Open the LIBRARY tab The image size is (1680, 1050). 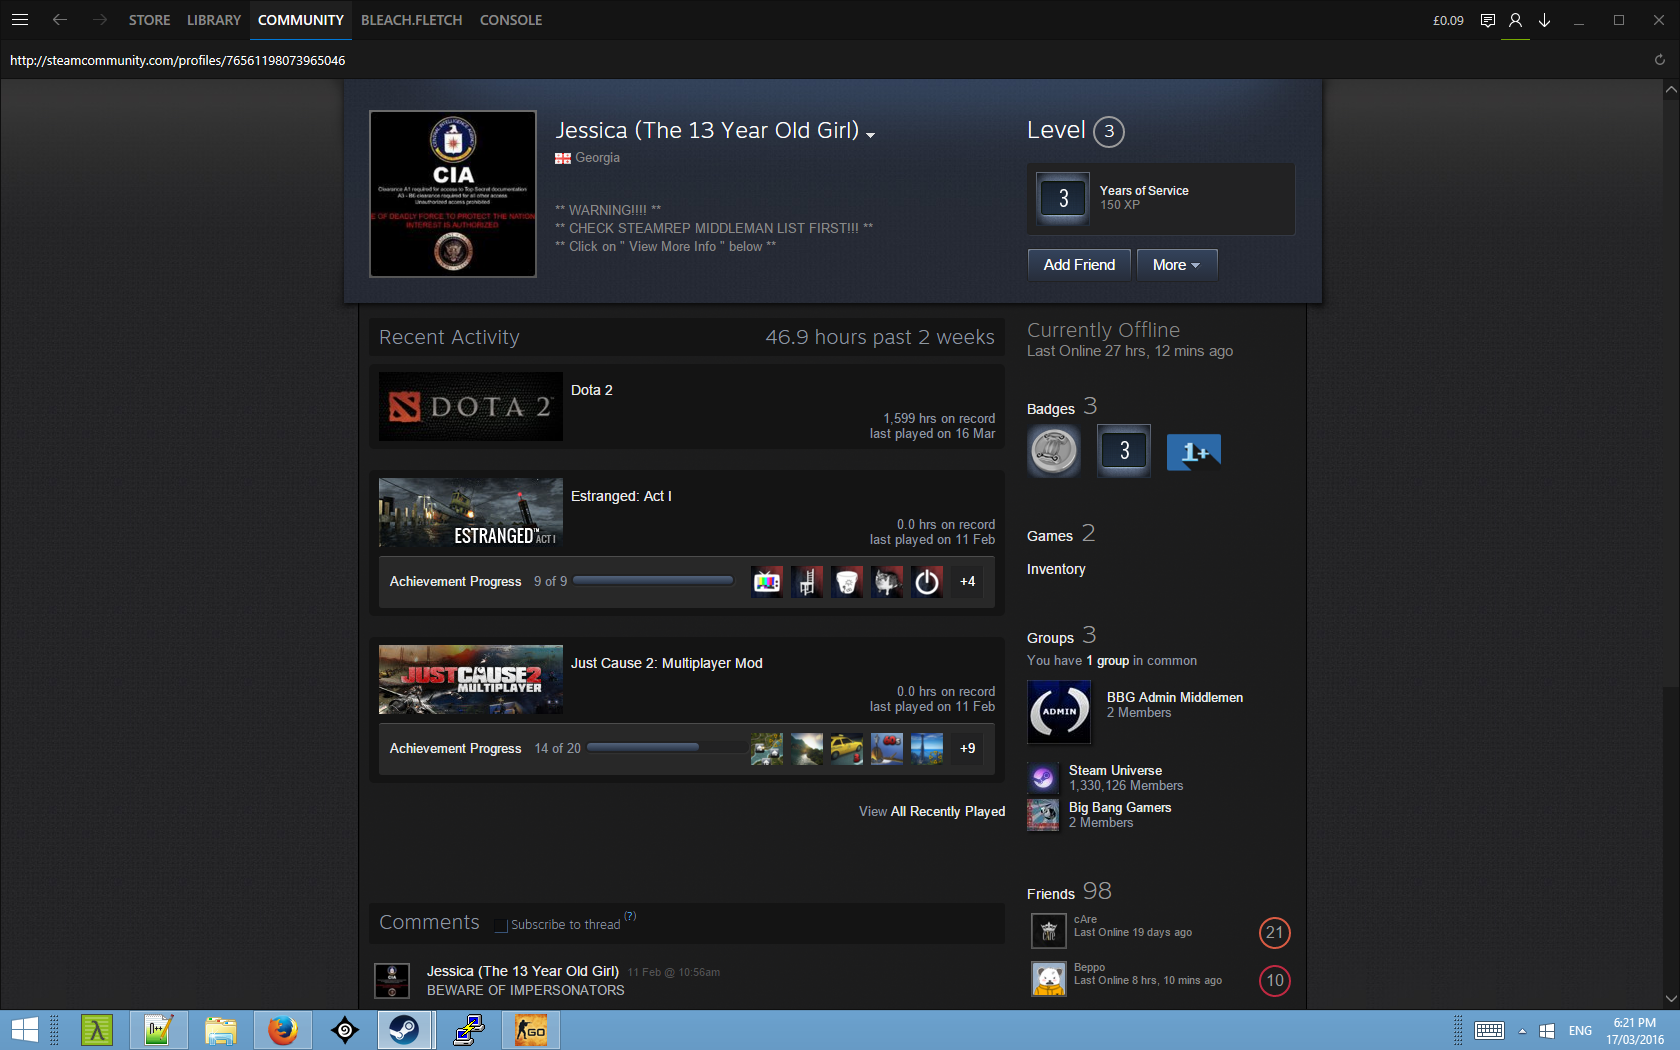pyautogui.click(x=214, y=20)
